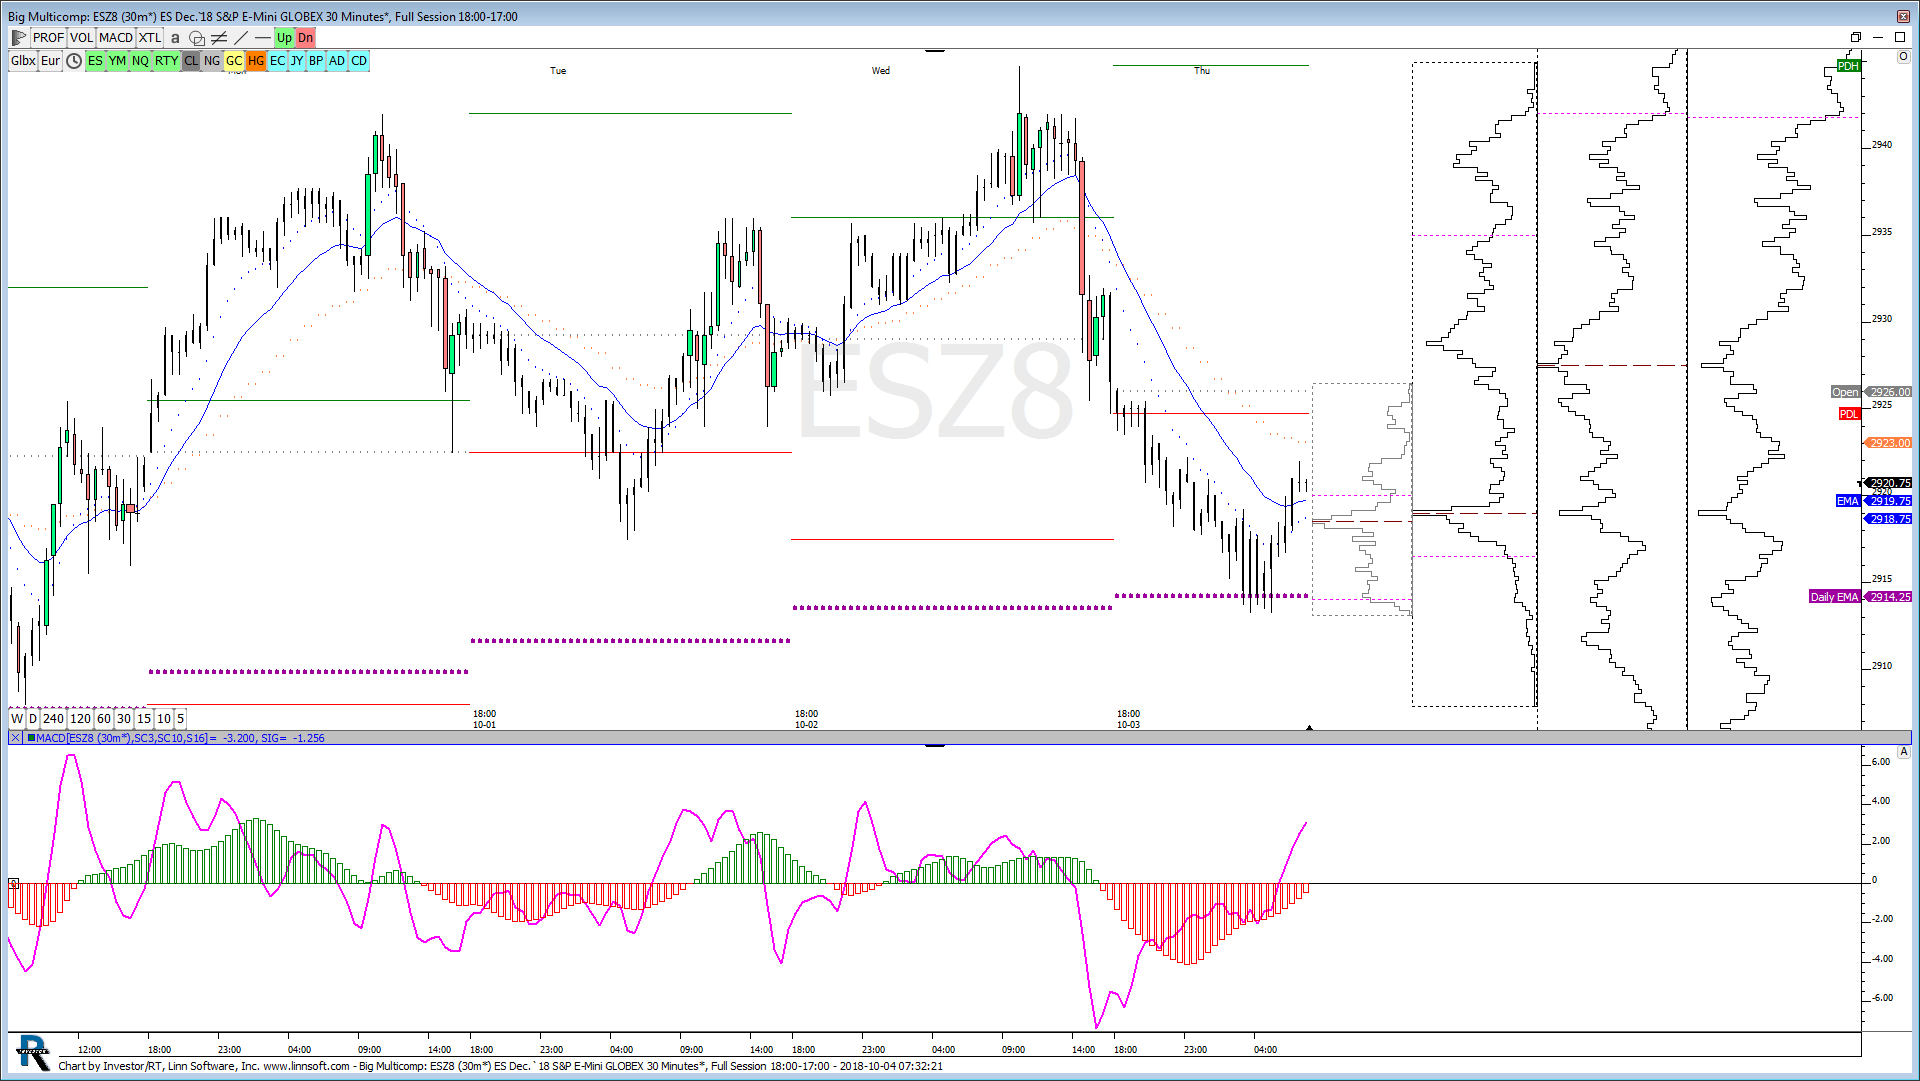
Task: Restore down the inner chart window
Action: click(x=1856, y=38)
